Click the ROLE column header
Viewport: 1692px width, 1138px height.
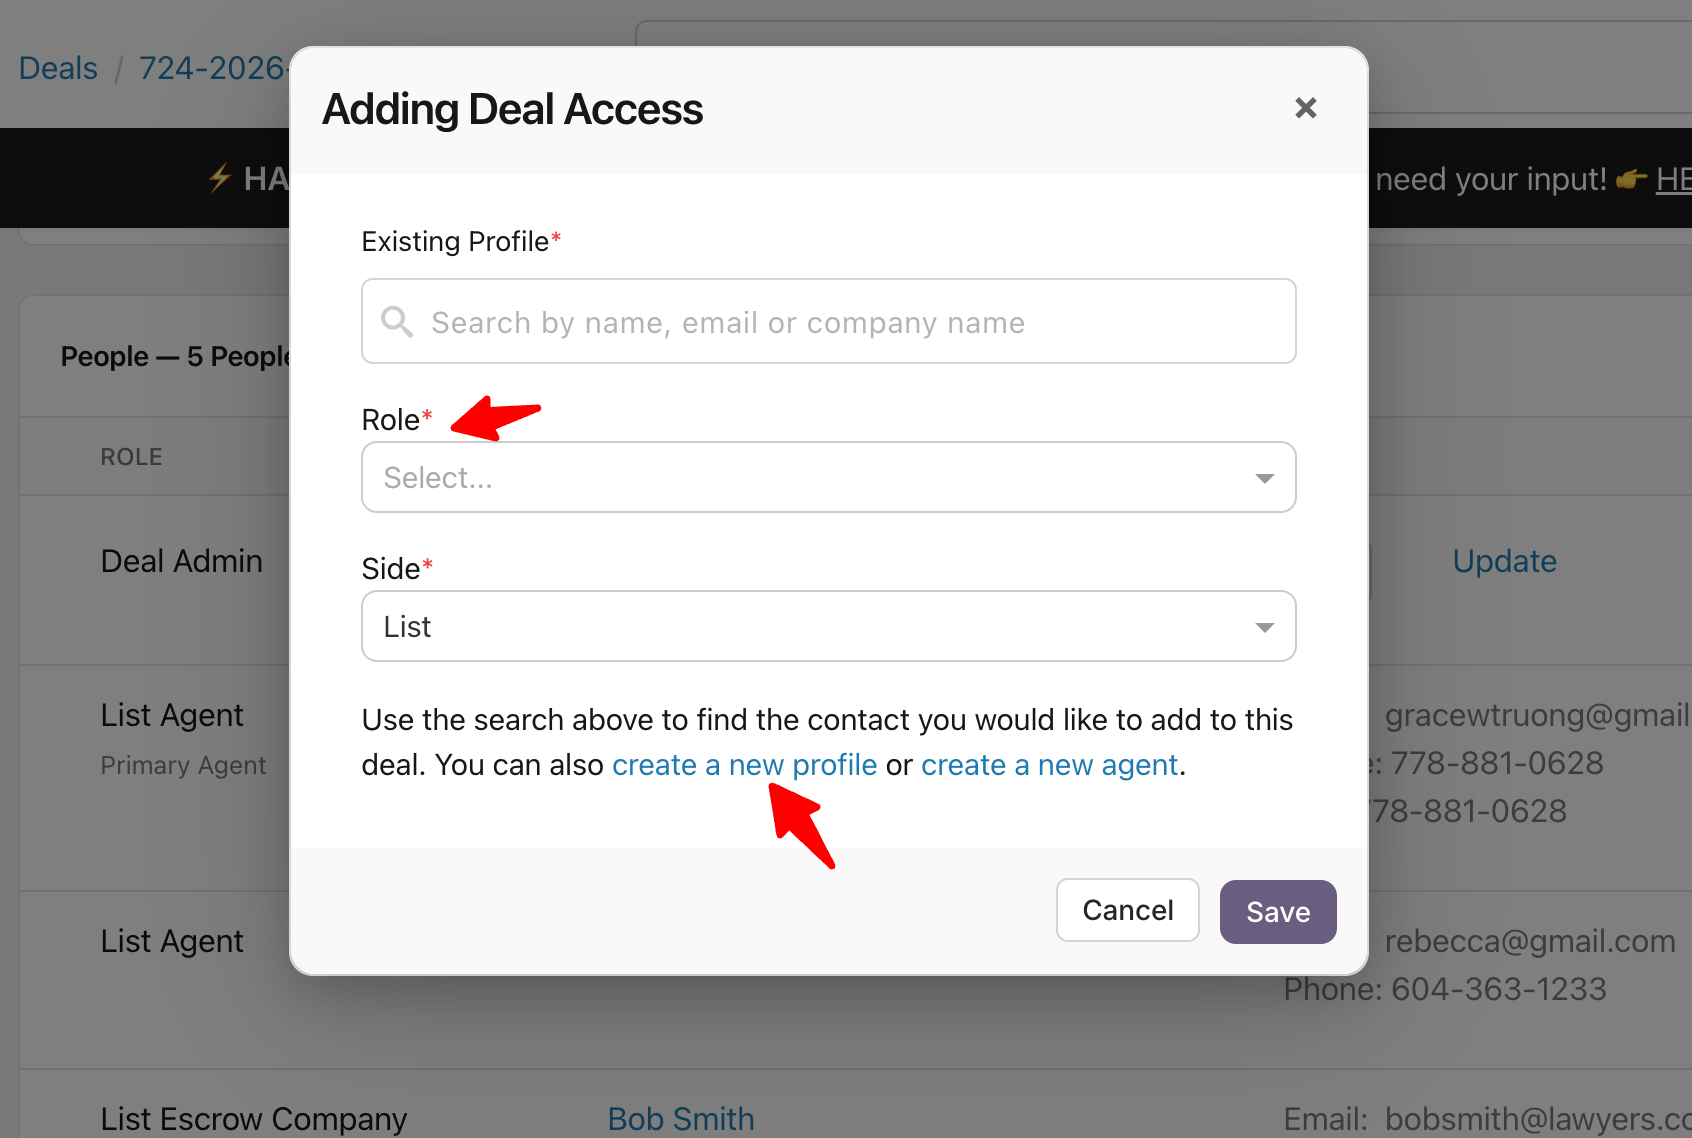tap(131, 457)
